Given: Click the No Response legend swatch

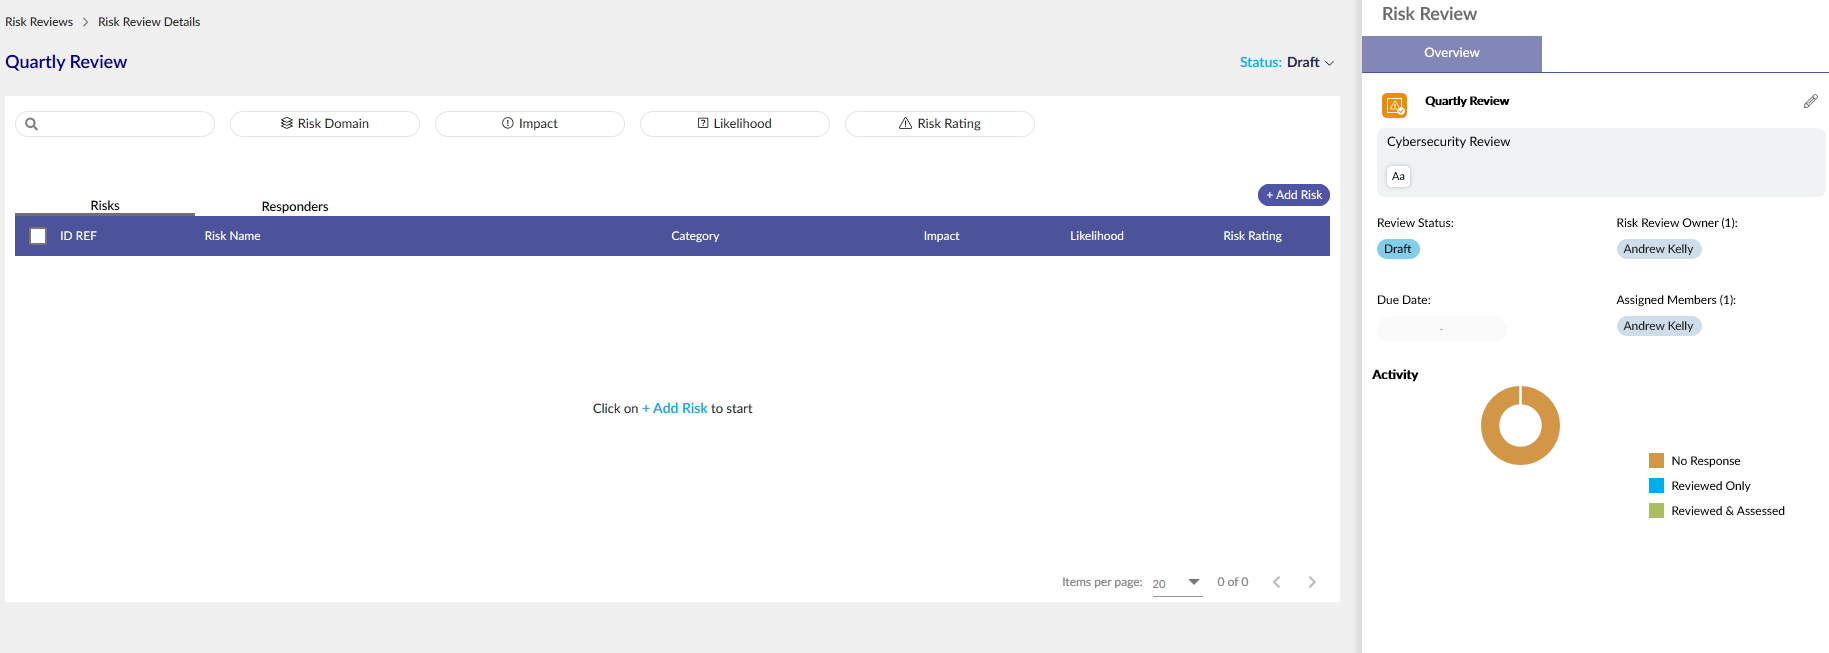Looking at the screenshot, I should 1656,461.
